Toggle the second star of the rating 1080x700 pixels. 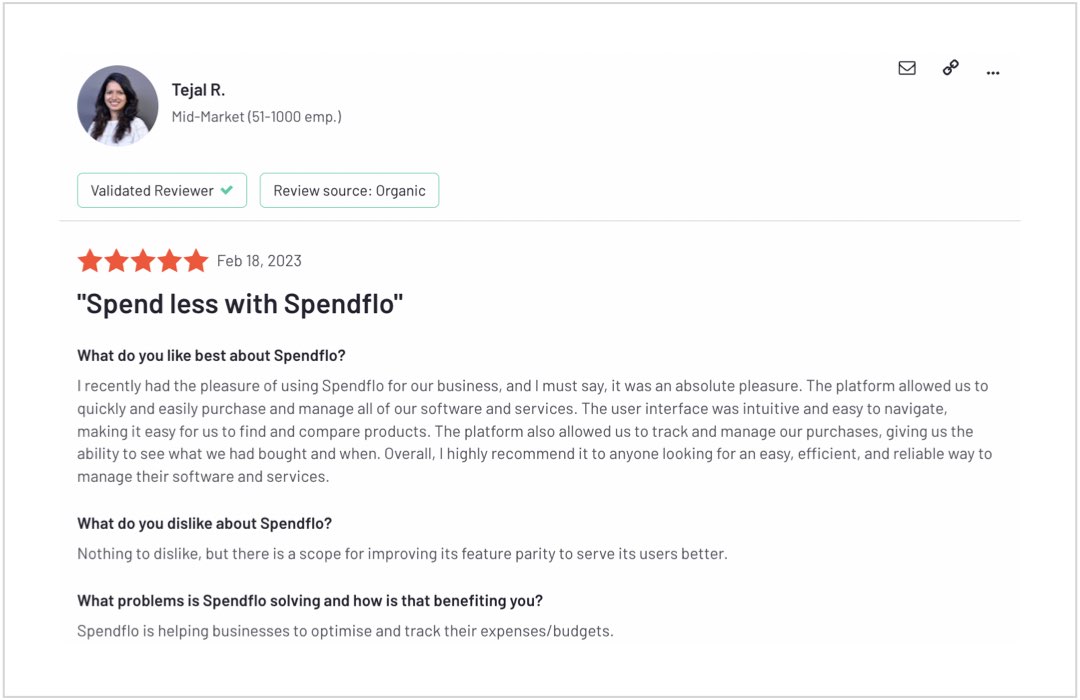coord(116,260)
